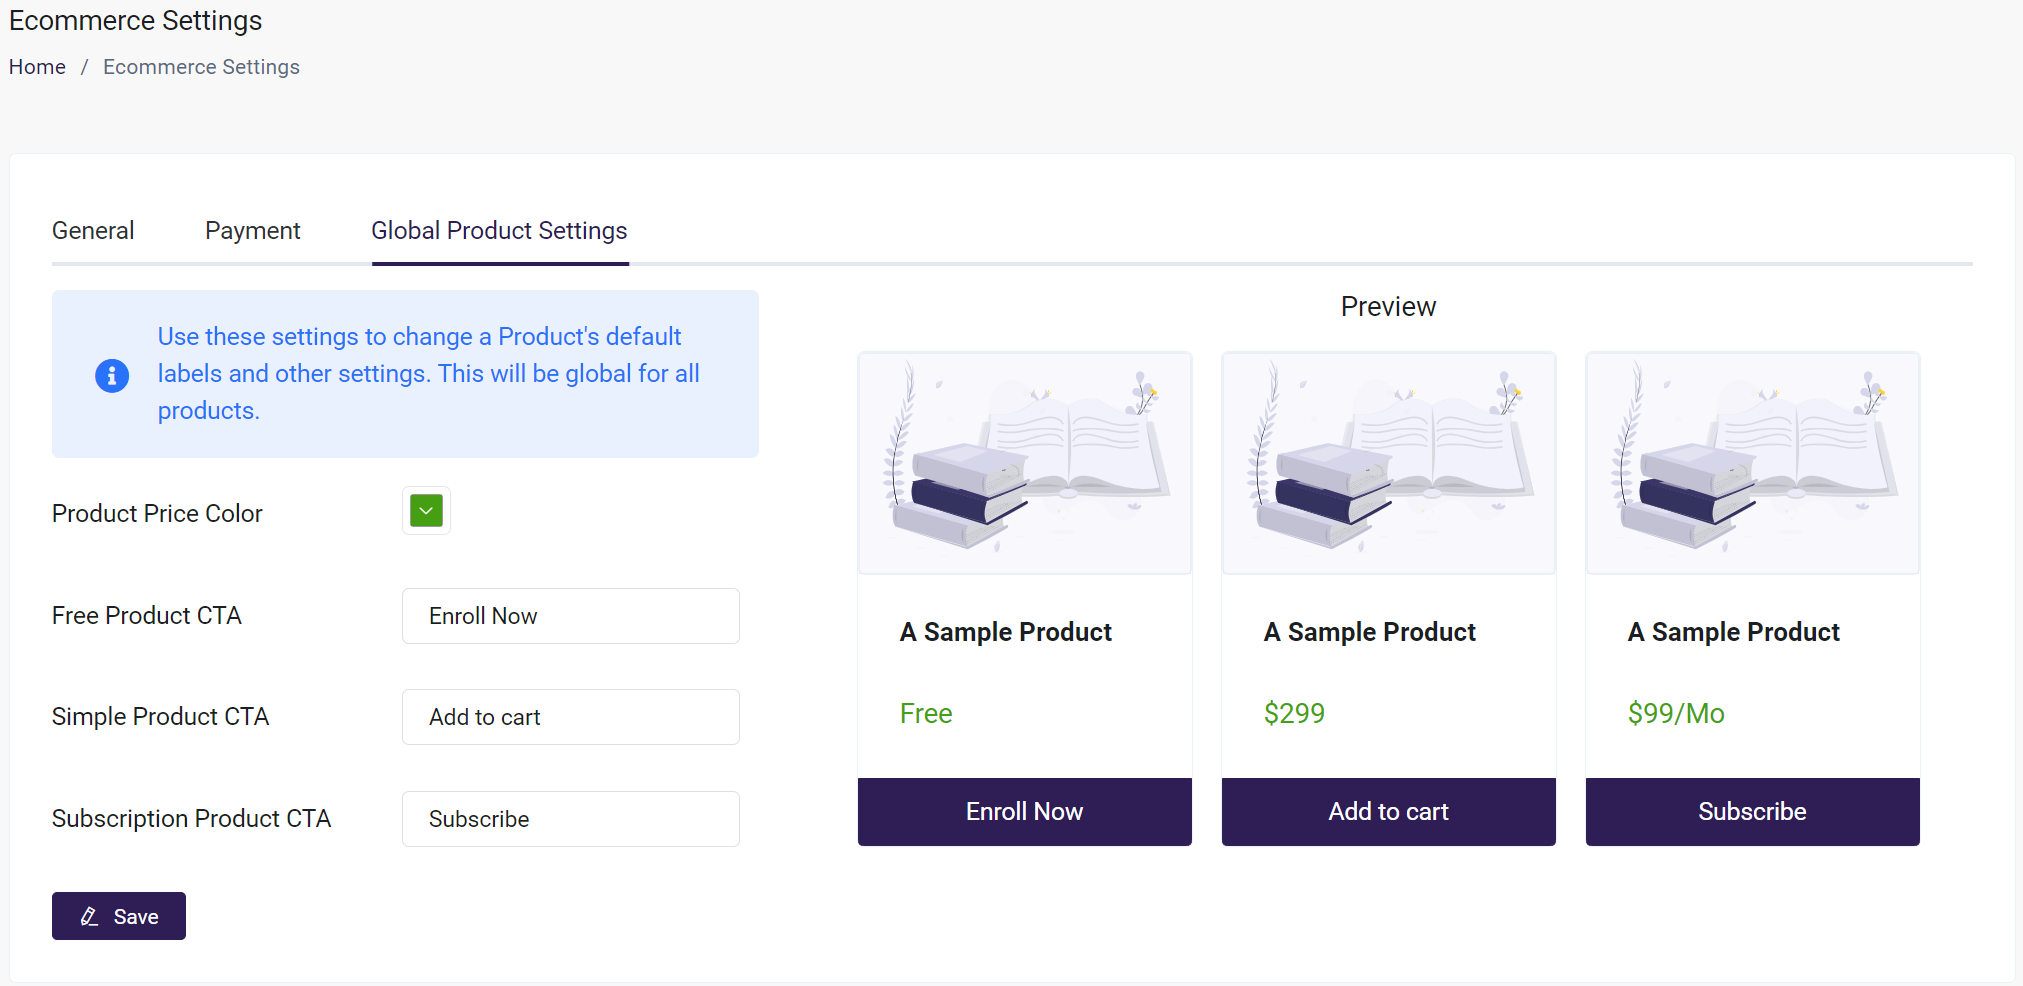Click the Subscribe preview button

tap(1752, 811)
